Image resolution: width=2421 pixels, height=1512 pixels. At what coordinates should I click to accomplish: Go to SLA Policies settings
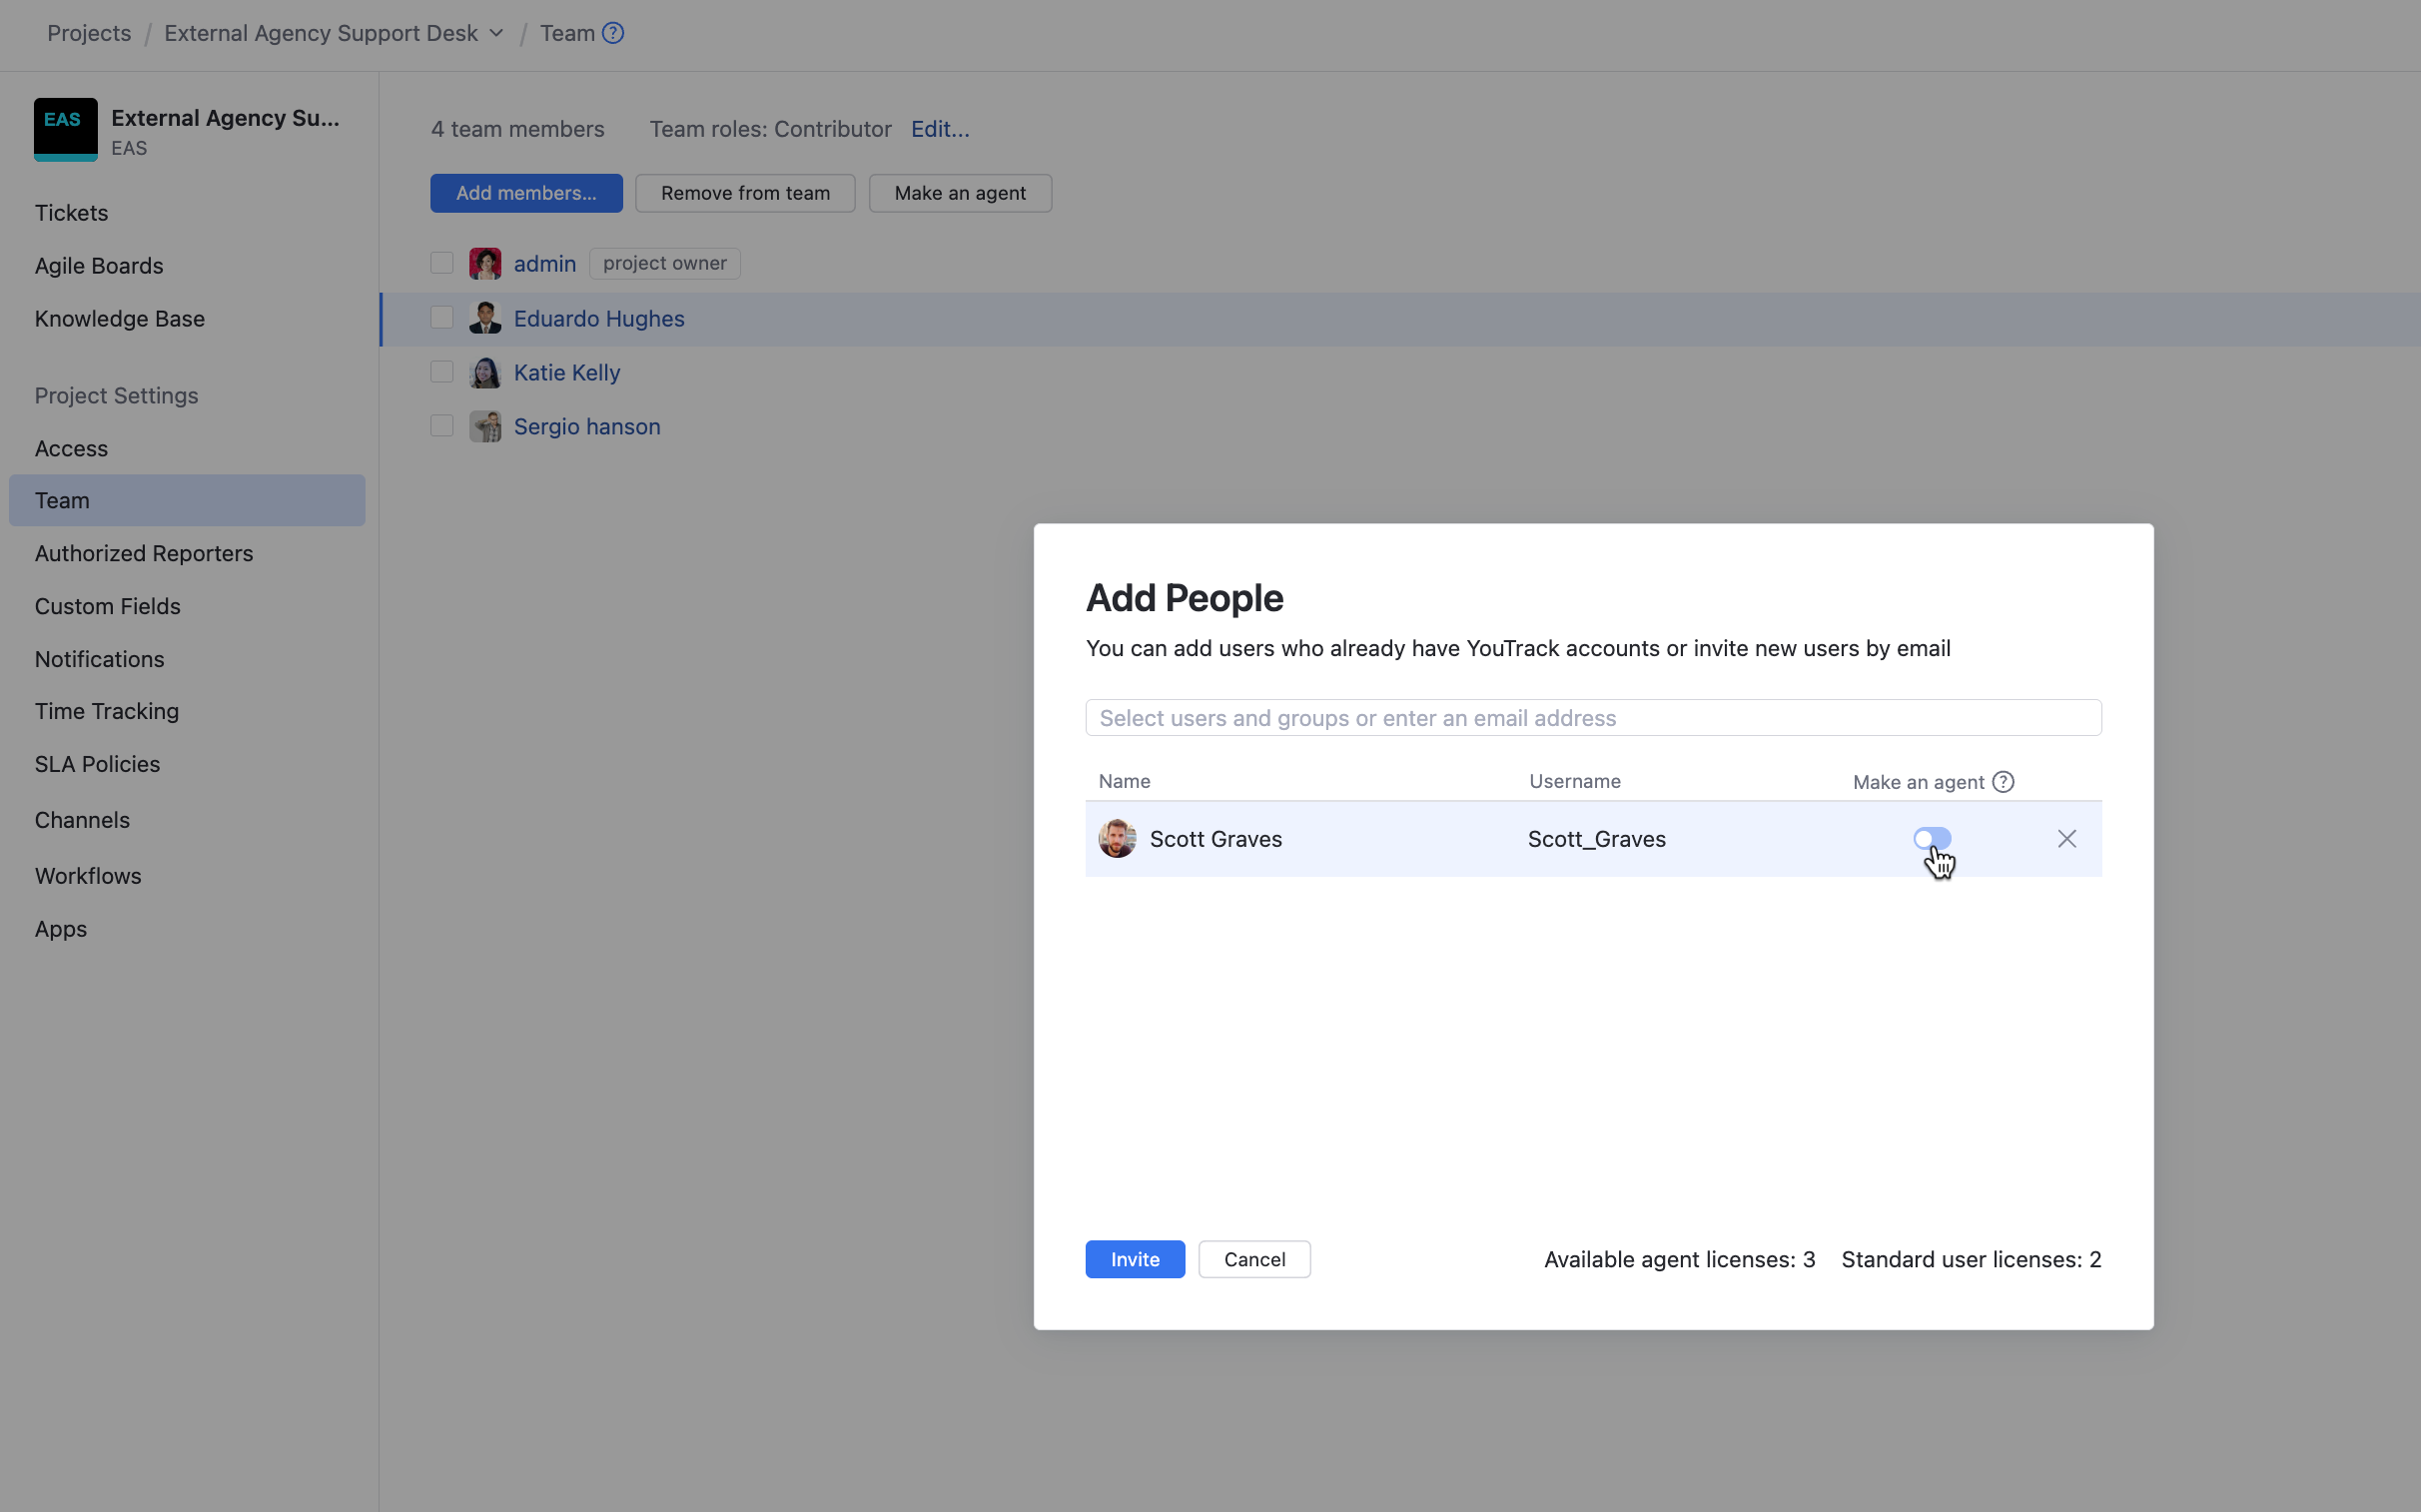[97, 764]
